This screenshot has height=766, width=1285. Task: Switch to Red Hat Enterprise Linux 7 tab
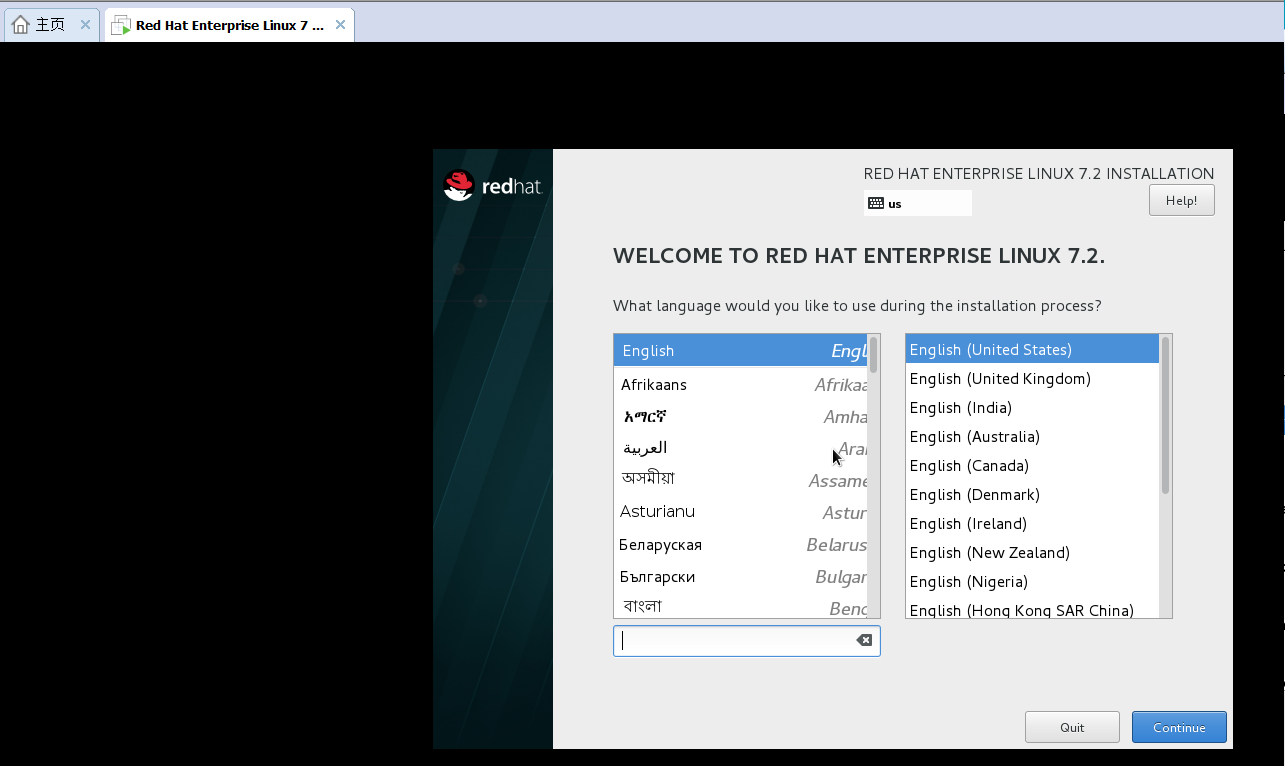(x=229, y=25)
